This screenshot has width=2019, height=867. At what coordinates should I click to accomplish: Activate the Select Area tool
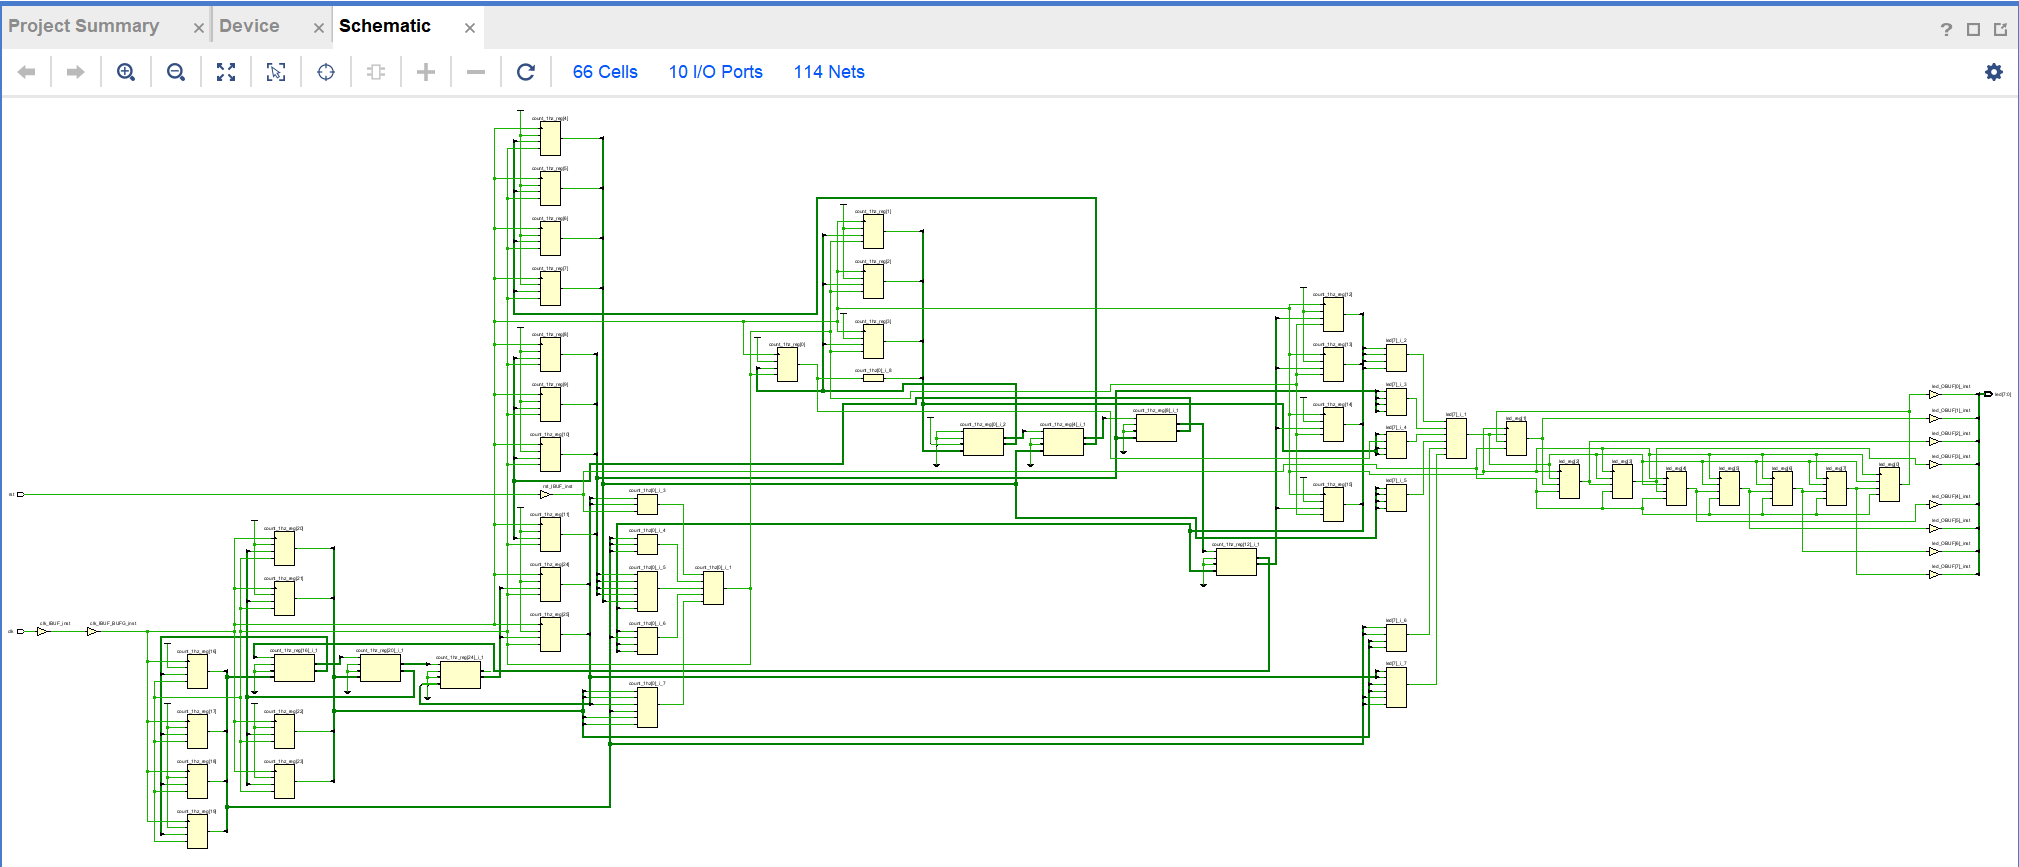276,72
